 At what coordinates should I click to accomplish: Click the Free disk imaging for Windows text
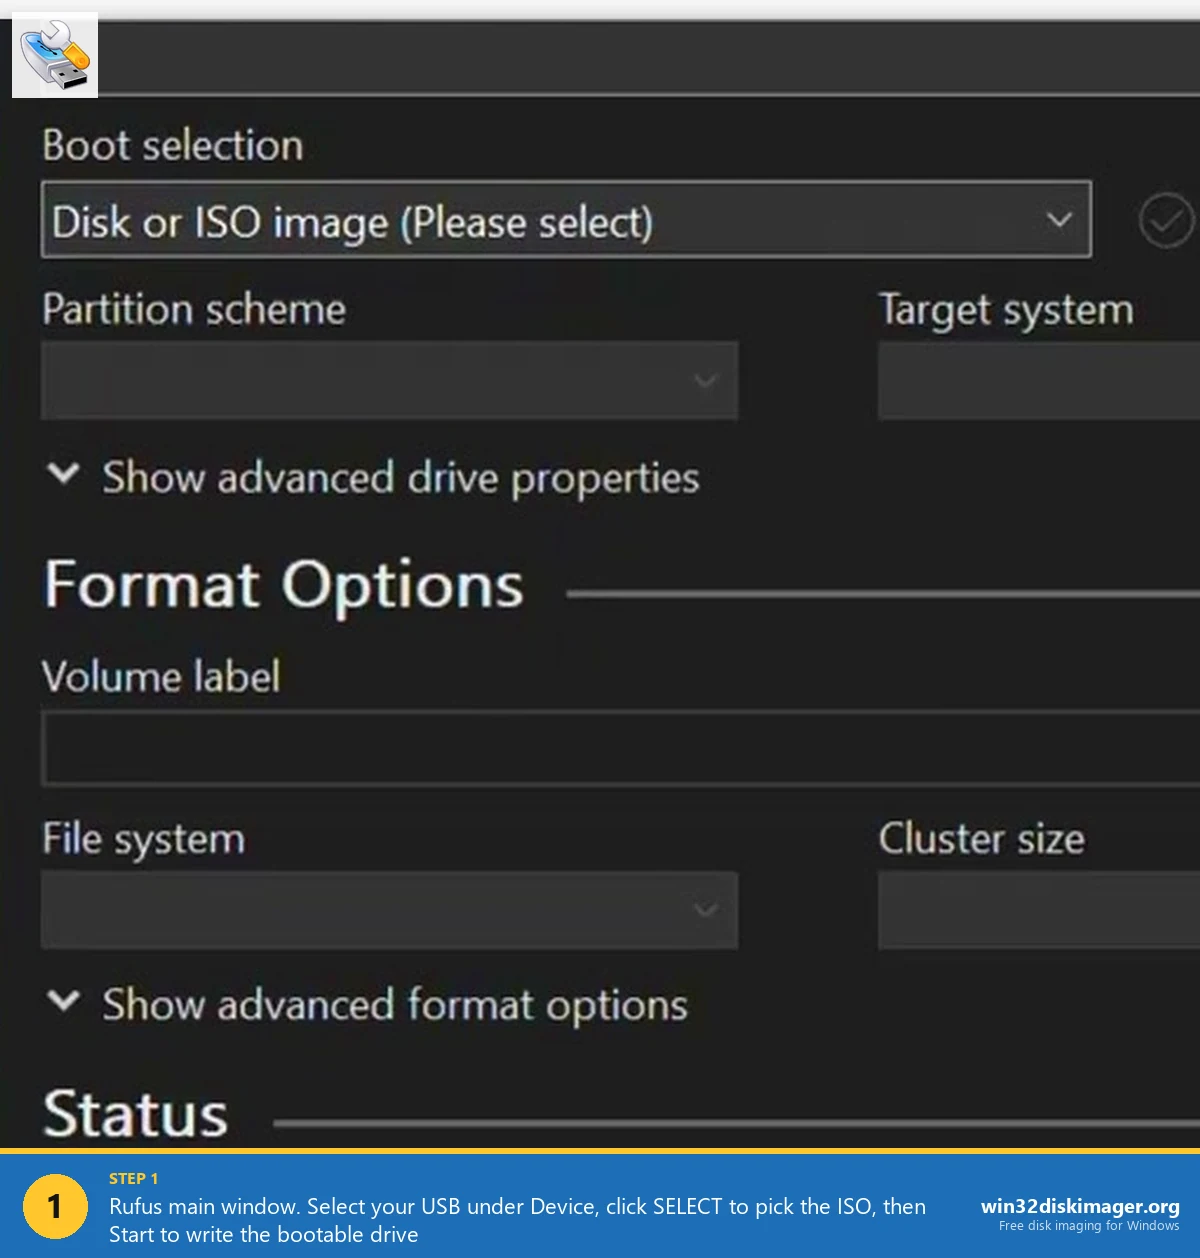click(1090, 1227)
